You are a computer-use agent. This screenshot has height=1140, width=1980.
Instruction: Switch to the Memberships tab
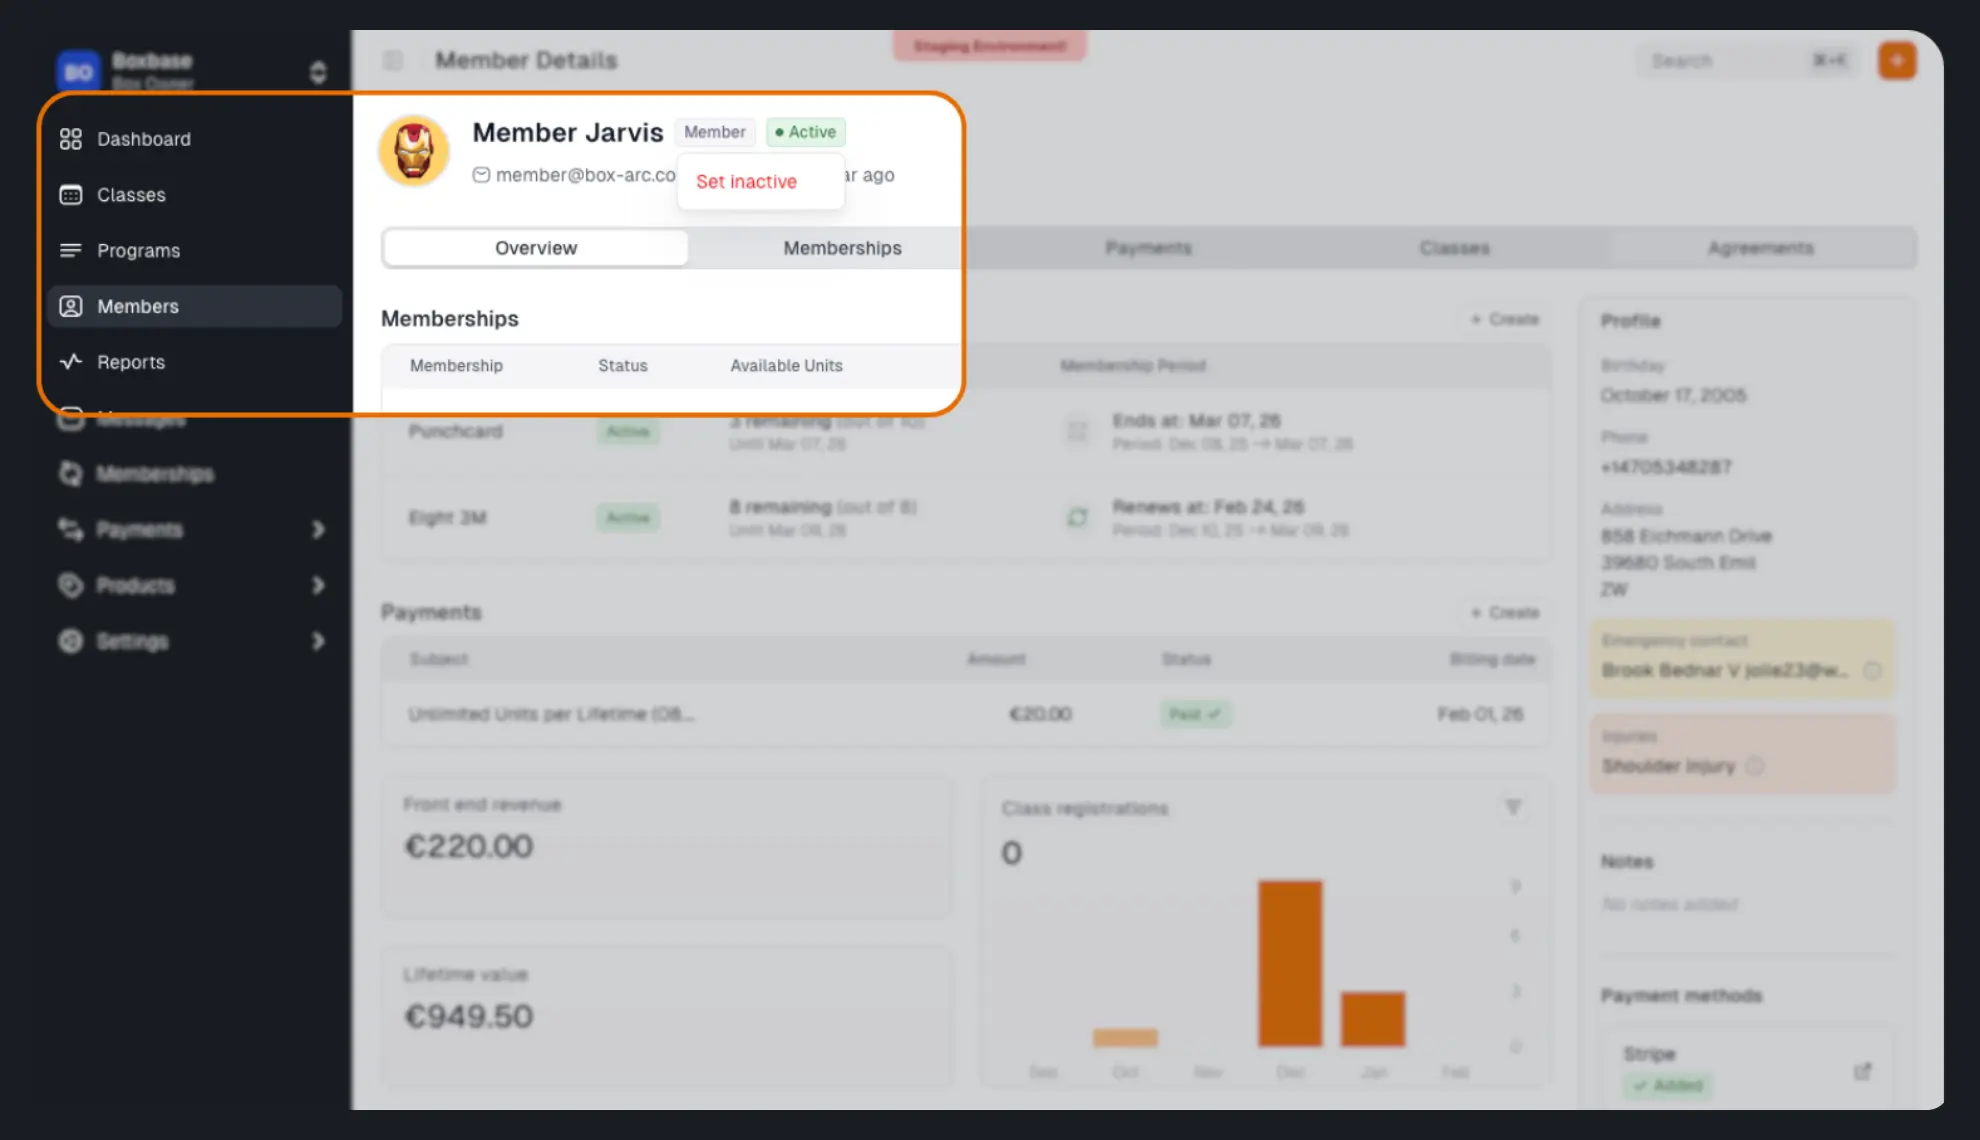click(x=842, y=248)
